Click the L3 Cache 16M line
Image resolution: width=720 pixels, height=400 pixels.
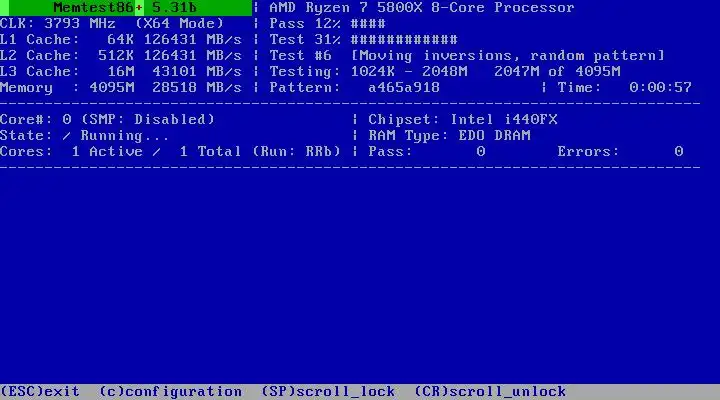coord(121,72)
